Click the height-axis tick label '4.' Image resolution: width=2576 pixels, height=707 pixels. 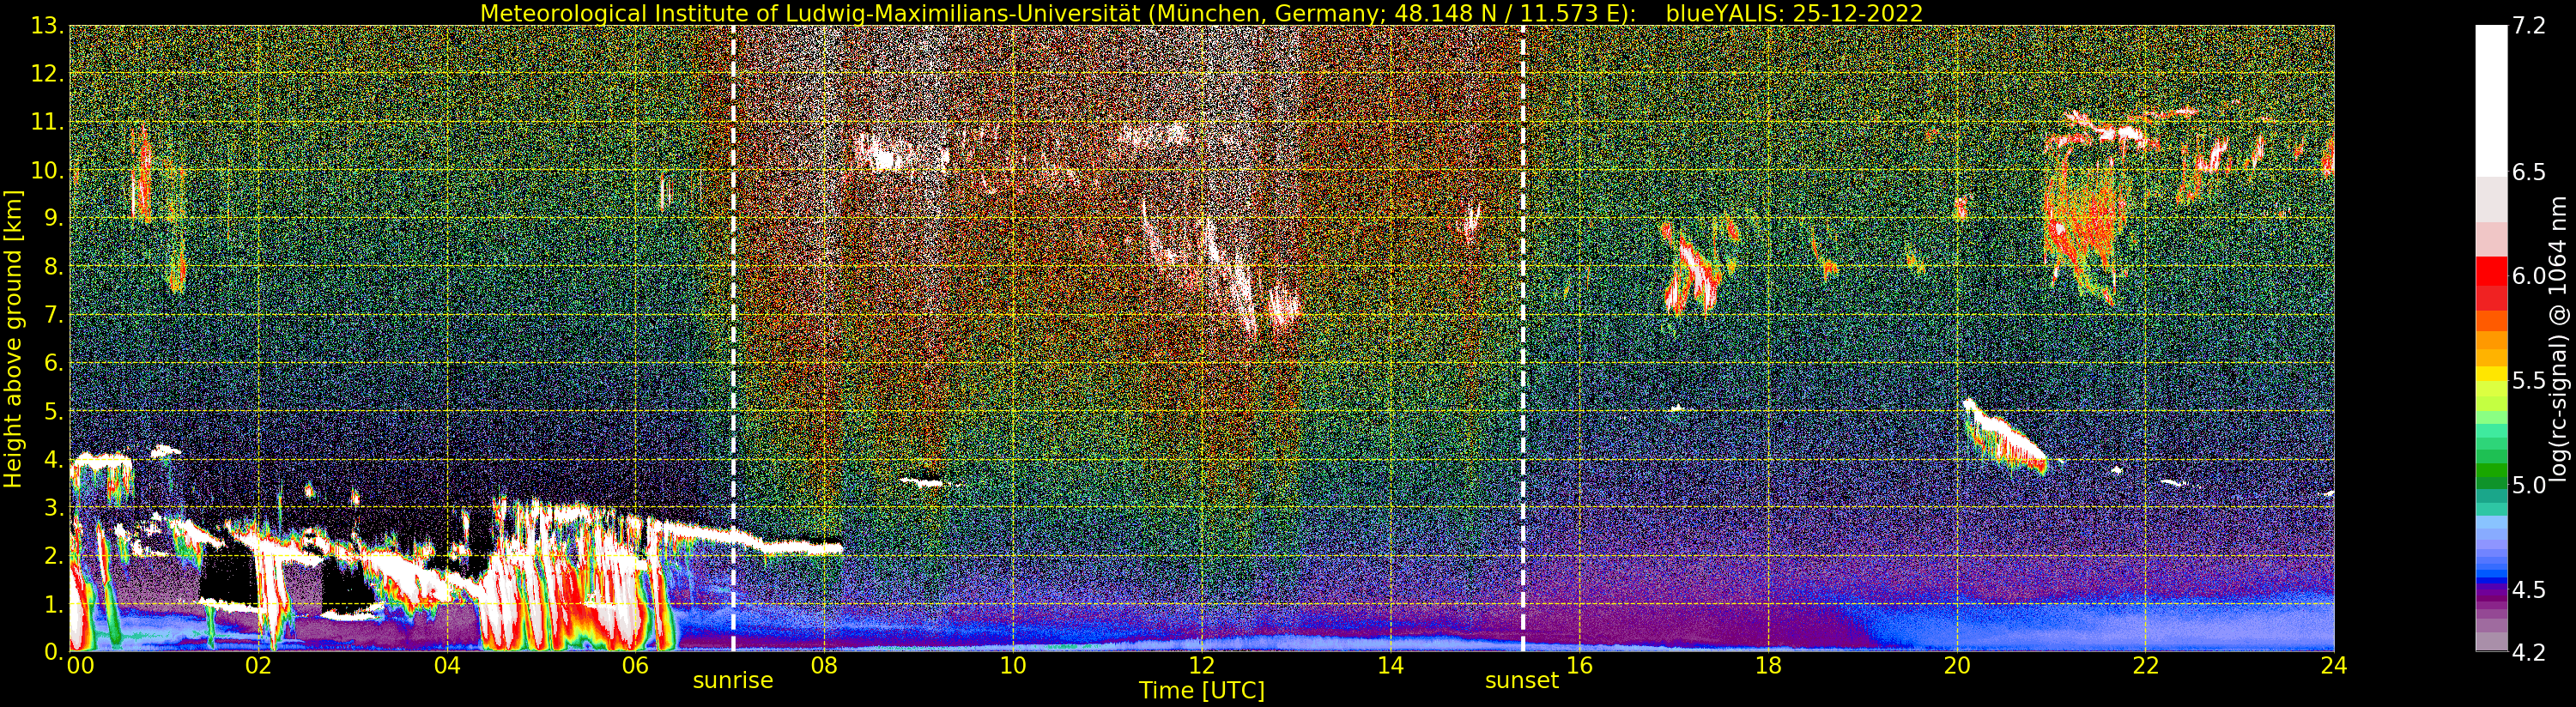[54, 460]
